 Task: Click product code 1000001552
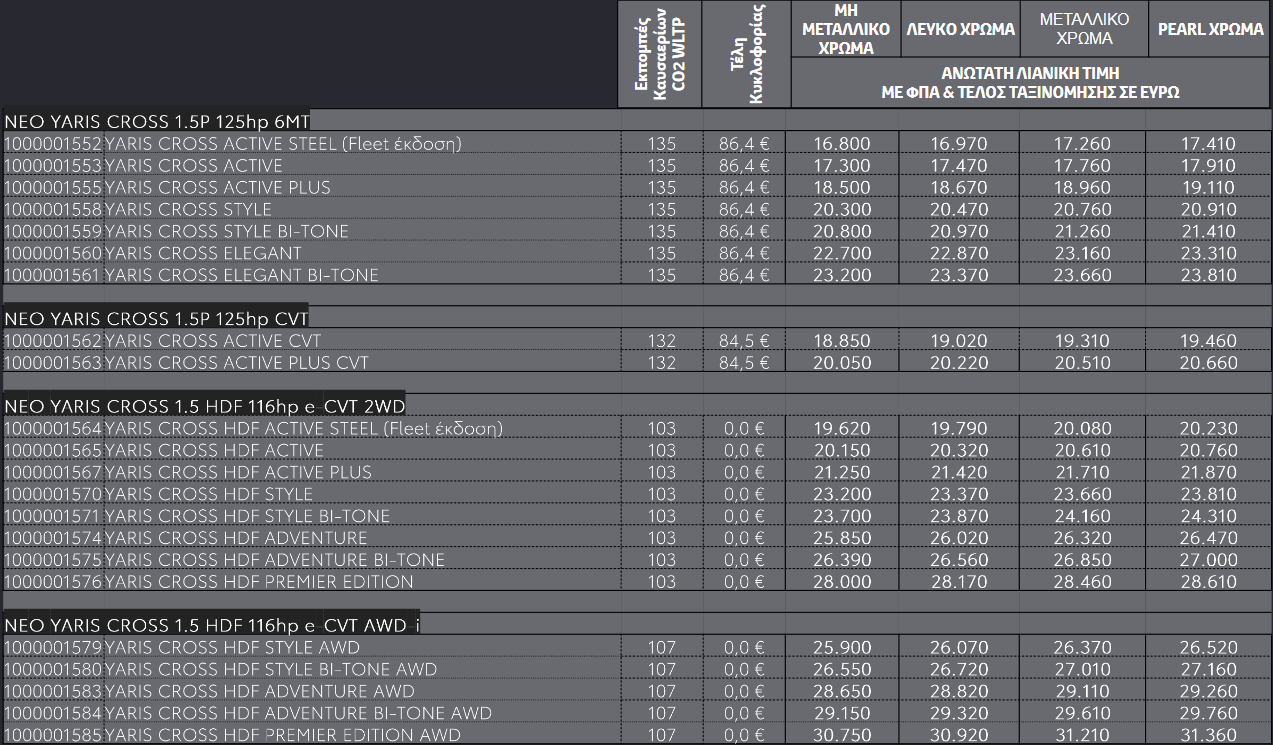point(53,144)
